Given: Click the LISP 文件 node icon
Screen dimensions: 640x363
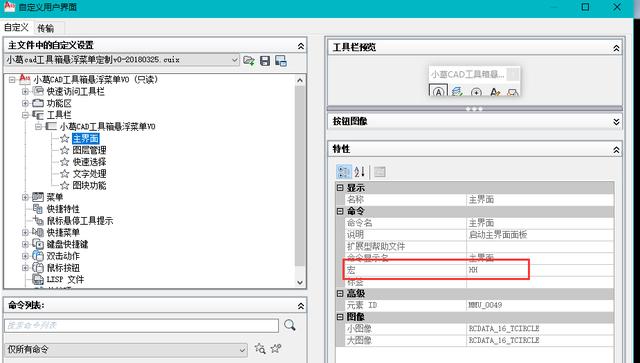Looking at the screenshot, I should (x=38, y=280).
